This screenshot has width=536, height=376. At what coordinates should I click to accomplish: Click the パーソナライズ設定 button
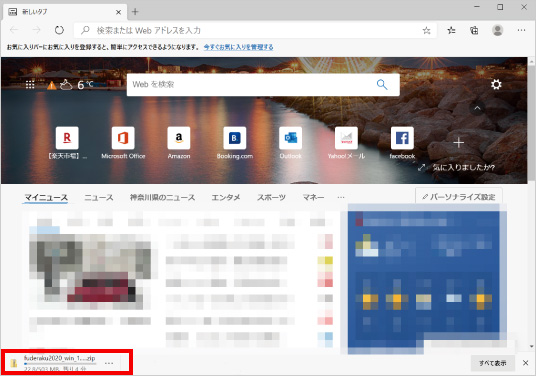coord(459,197)
